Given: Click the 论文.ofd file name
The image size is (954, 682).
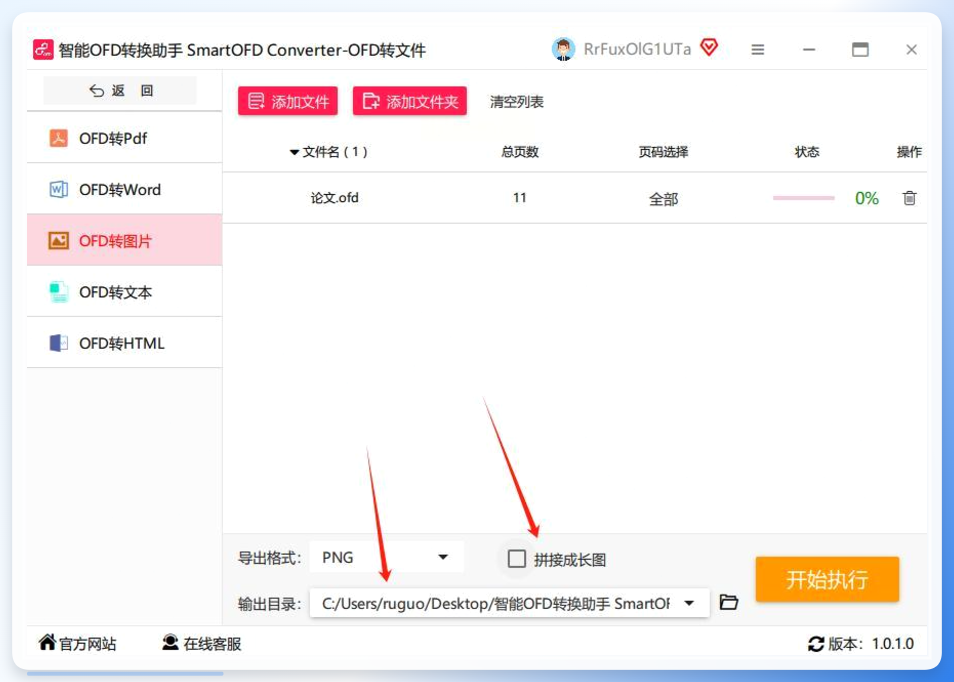Looking at the screenshot, I should tap(335, 198).
